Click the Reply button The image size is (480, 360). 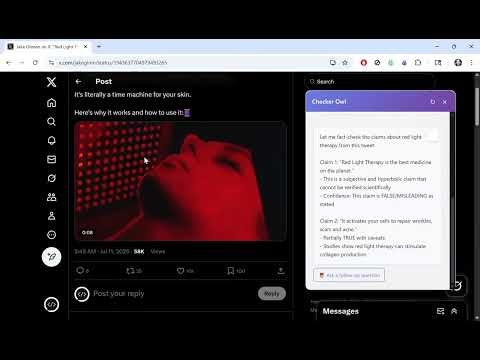[x=272, y=294]
